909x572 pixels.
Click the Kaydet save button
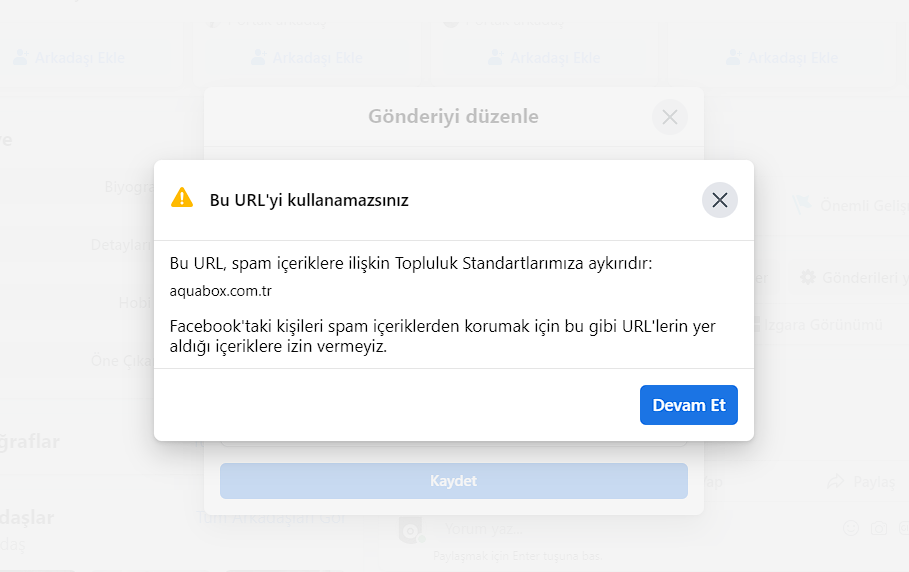tap(453, 480)
